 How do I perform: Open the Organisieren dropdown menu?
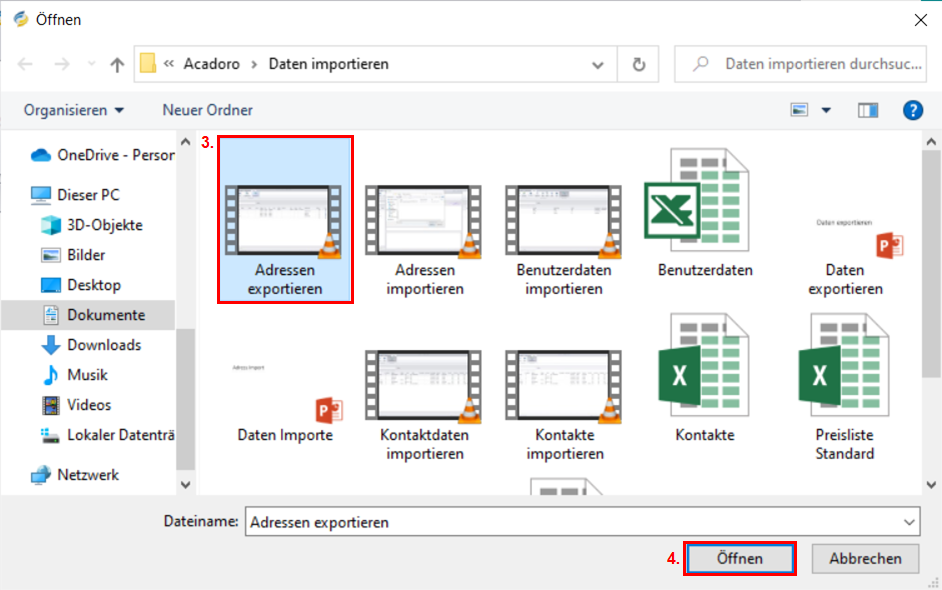point(74,110)
